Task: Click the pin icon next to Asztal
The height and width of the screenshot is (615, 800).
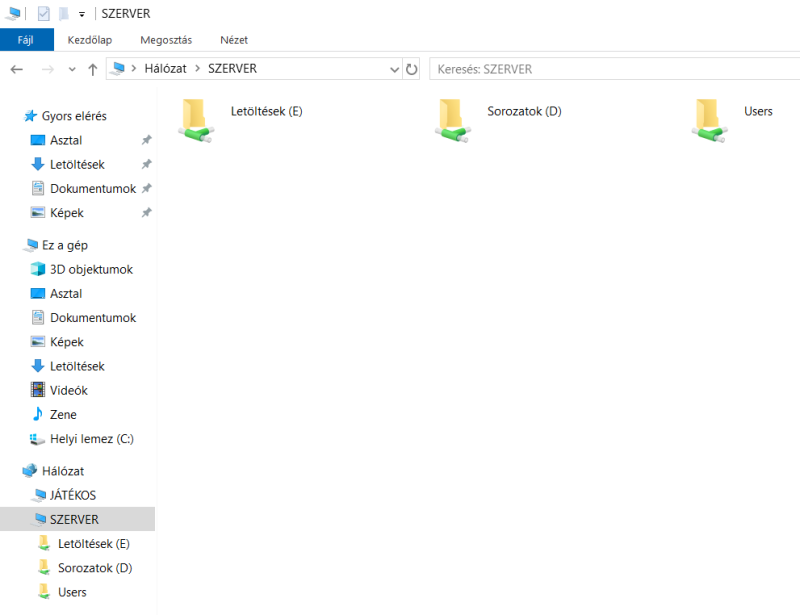Action: pyautogui.click(x=146, y=140)
